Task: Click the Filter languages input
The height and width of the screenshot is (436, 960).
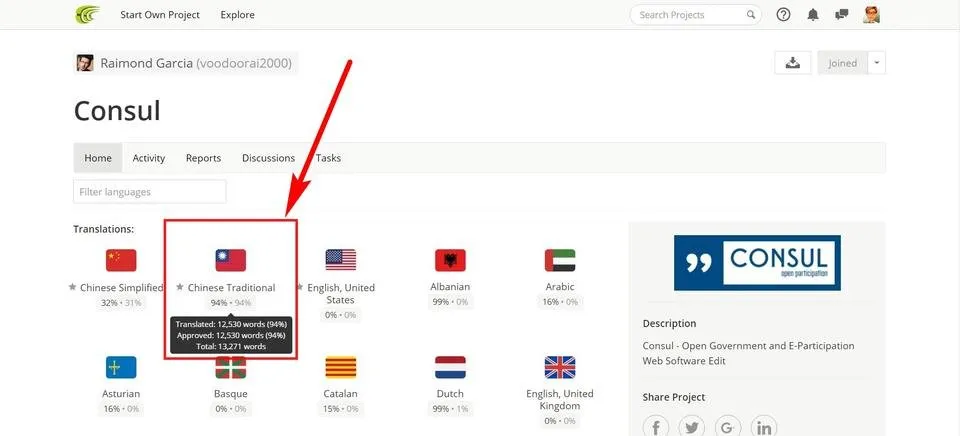Action: (x=149, y=192)
